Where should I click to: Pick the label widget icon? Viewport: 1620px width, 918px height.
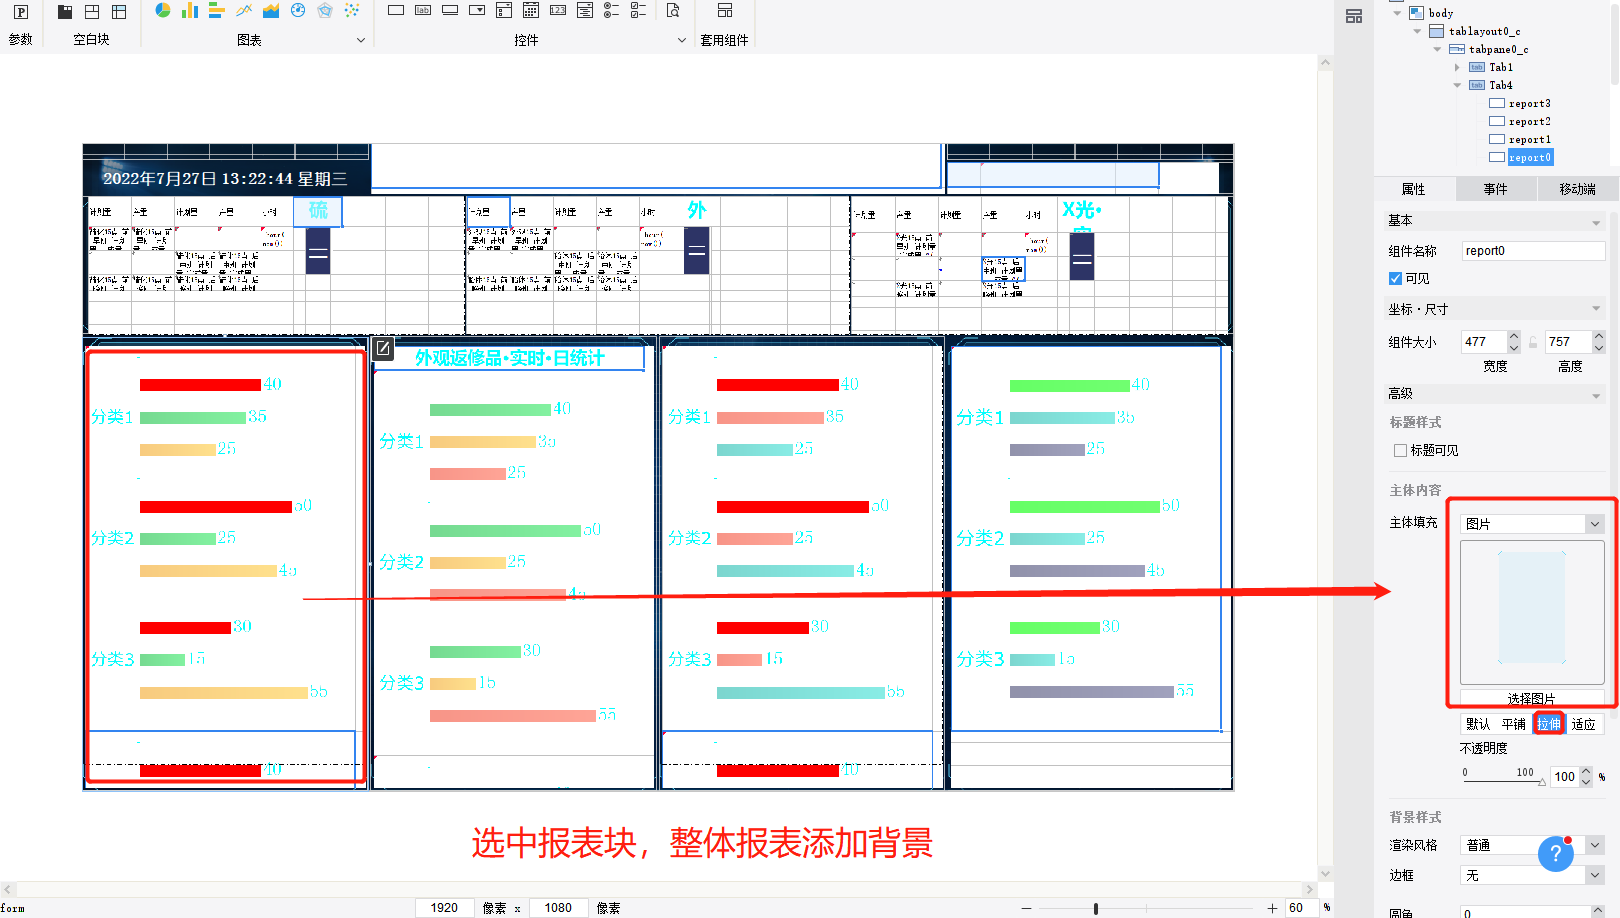[423, 10]
